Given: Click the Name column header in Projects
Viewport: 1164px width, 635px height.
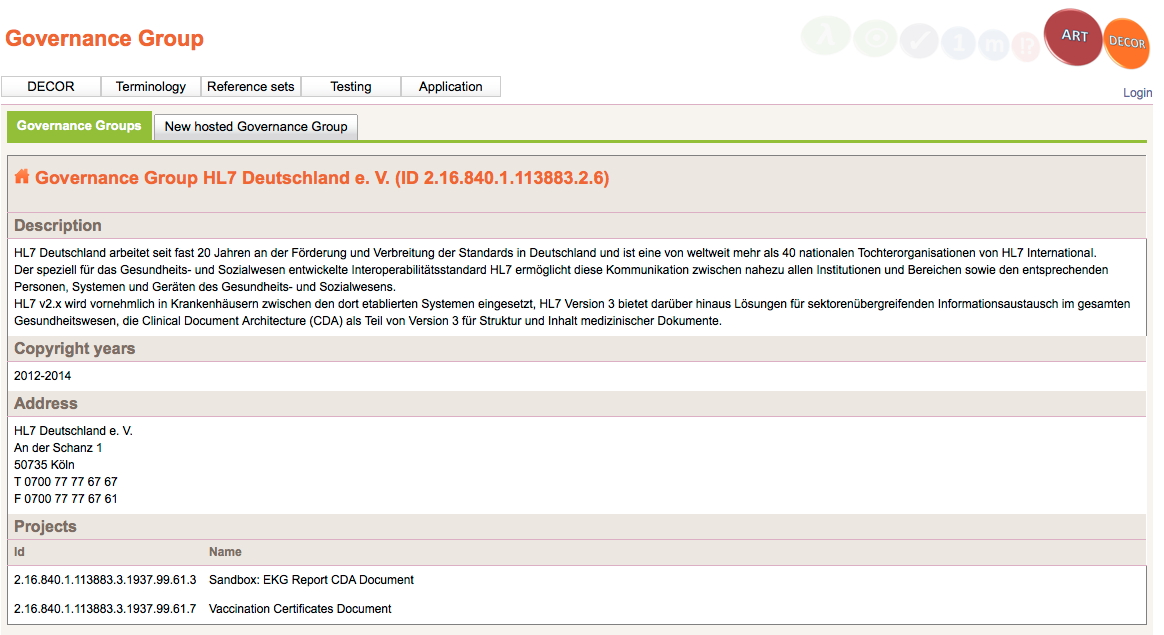Looking at the screenshot, I should coord(225,552).
